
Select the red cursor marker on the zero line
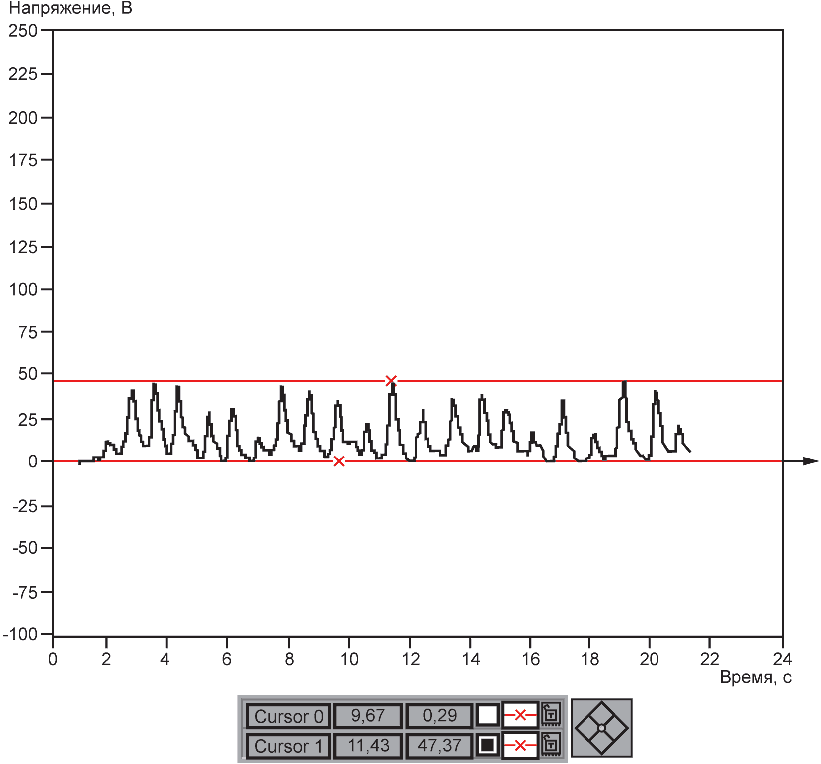(339, 461)
